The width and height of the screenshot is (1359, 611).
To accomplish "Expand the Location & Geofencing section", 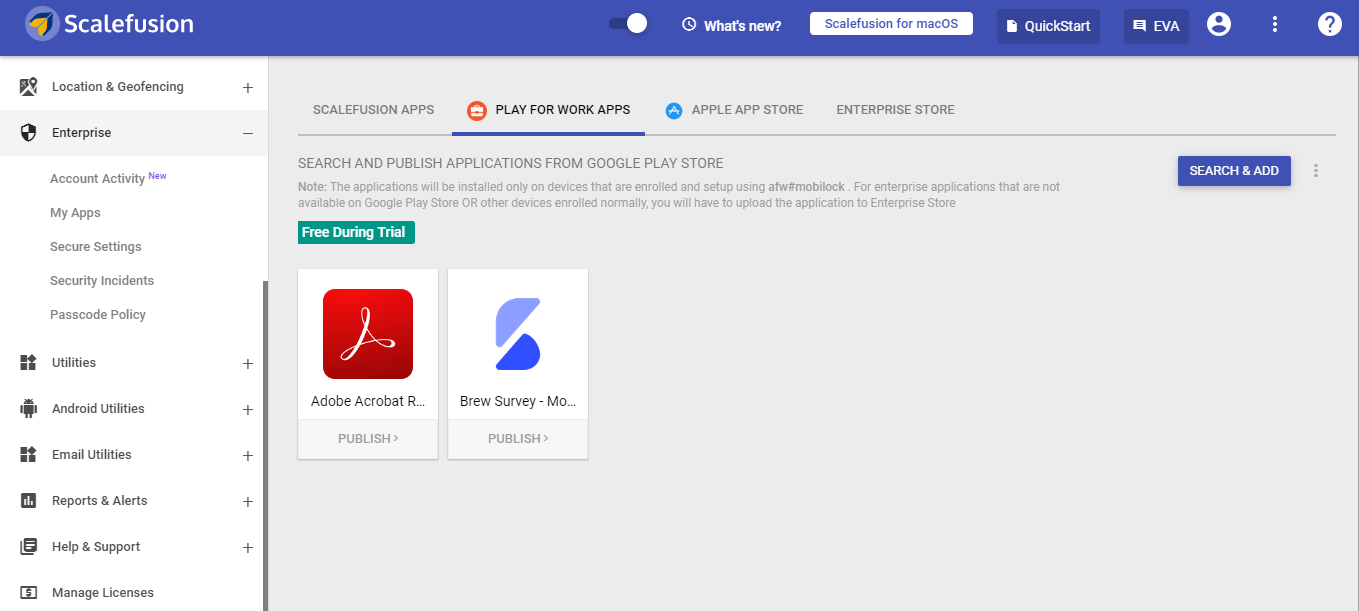I will [x=248, y=88].
